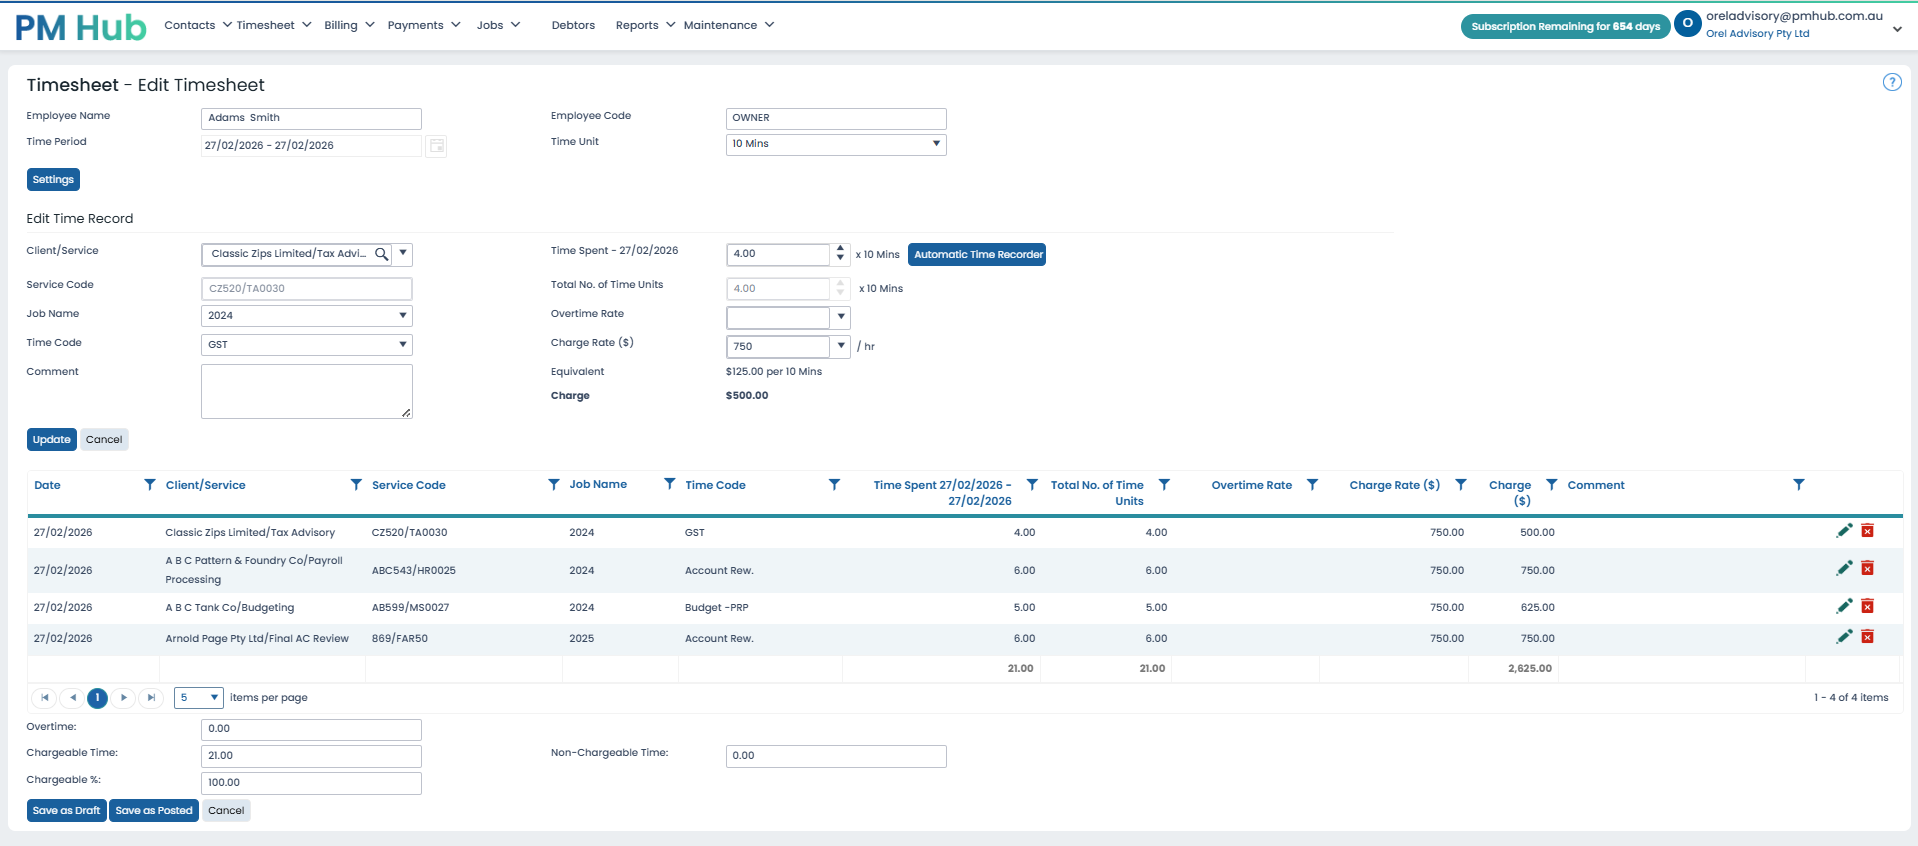Open the Time Period calendar picker
This screenshot has height=846, width=1918.
436,146
